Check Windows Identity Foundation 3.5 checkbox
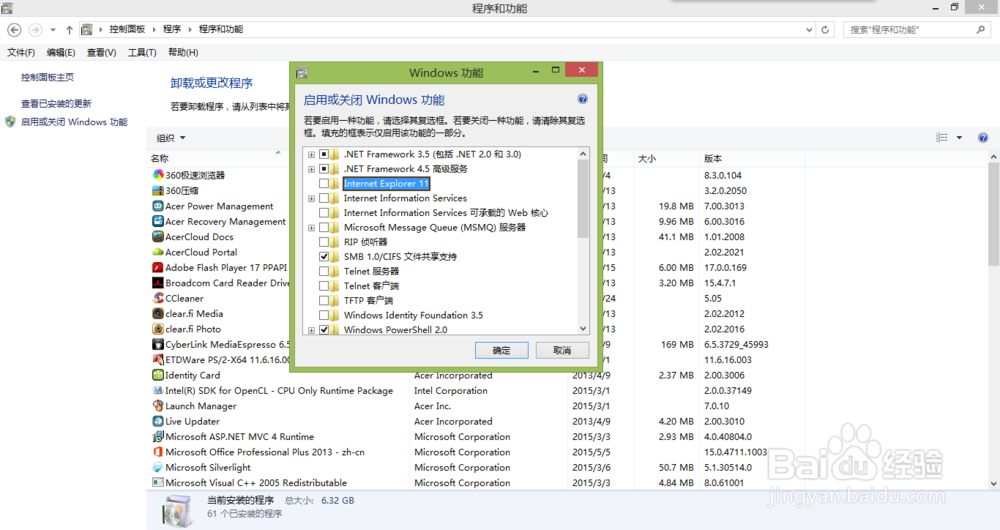The image size is (1000, 530). point(324,316)
